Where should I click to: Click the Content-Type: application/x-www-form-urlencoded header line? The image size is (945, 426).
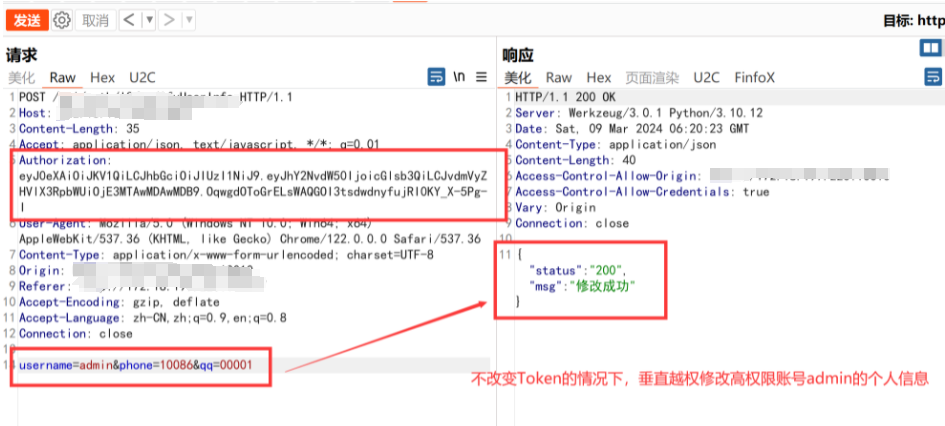226,255
